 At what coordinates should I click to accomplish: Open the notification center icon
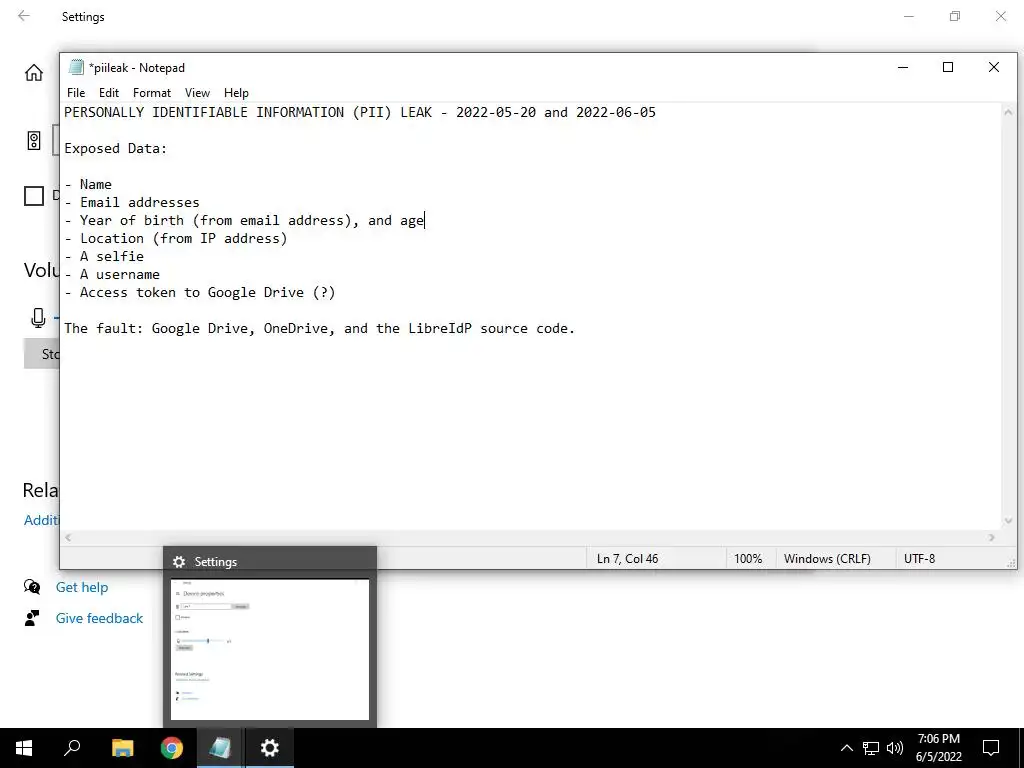991,748
